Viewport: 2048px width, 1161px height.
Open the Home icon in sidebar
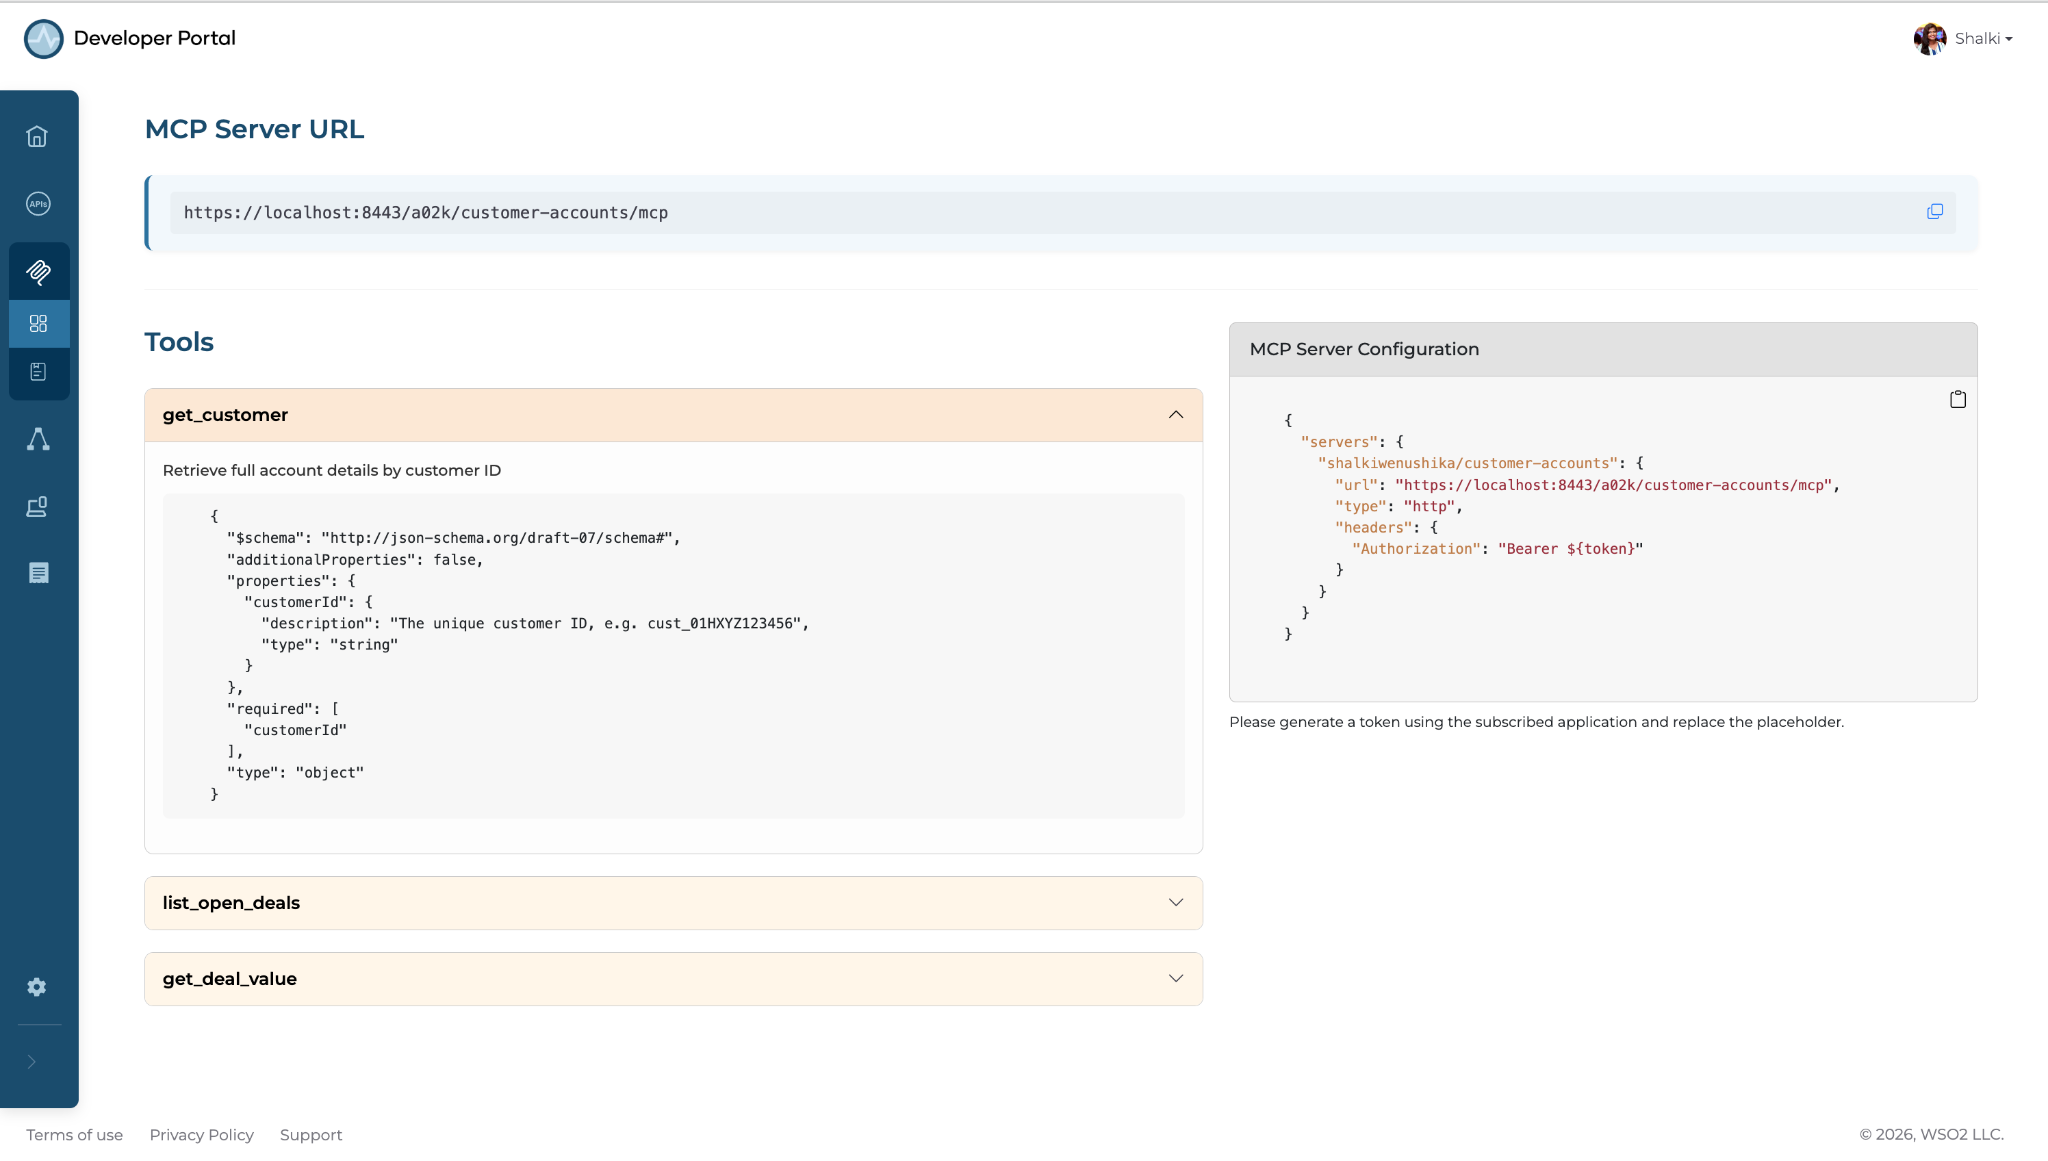tap(37, 136)
